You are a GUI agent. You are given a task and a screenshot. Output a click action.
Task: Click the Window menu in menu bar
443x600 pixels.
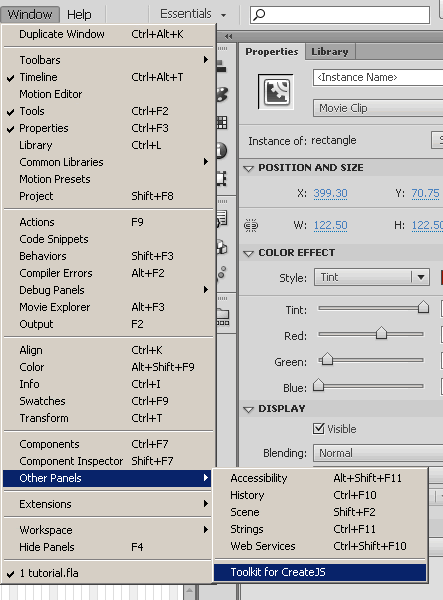[30, 15]
